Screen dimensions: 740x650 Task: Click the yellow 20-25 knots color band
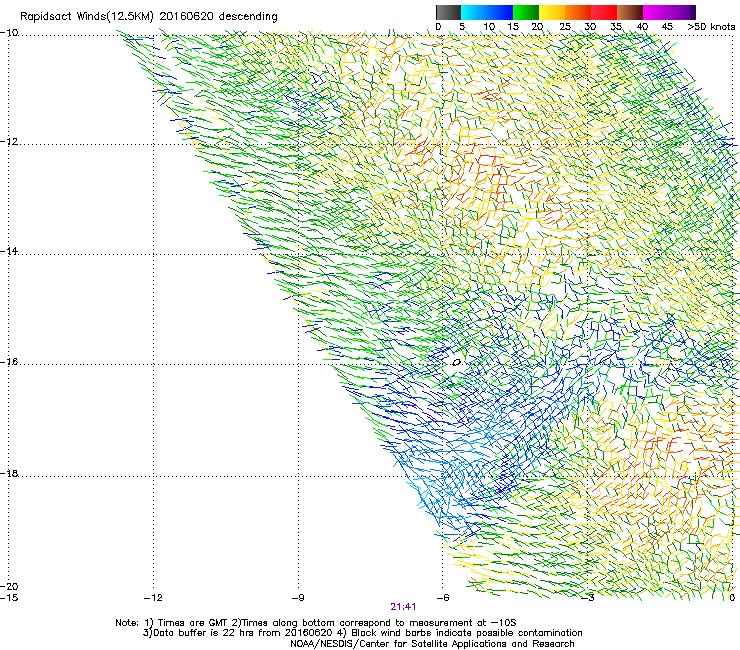coord(552,12)
